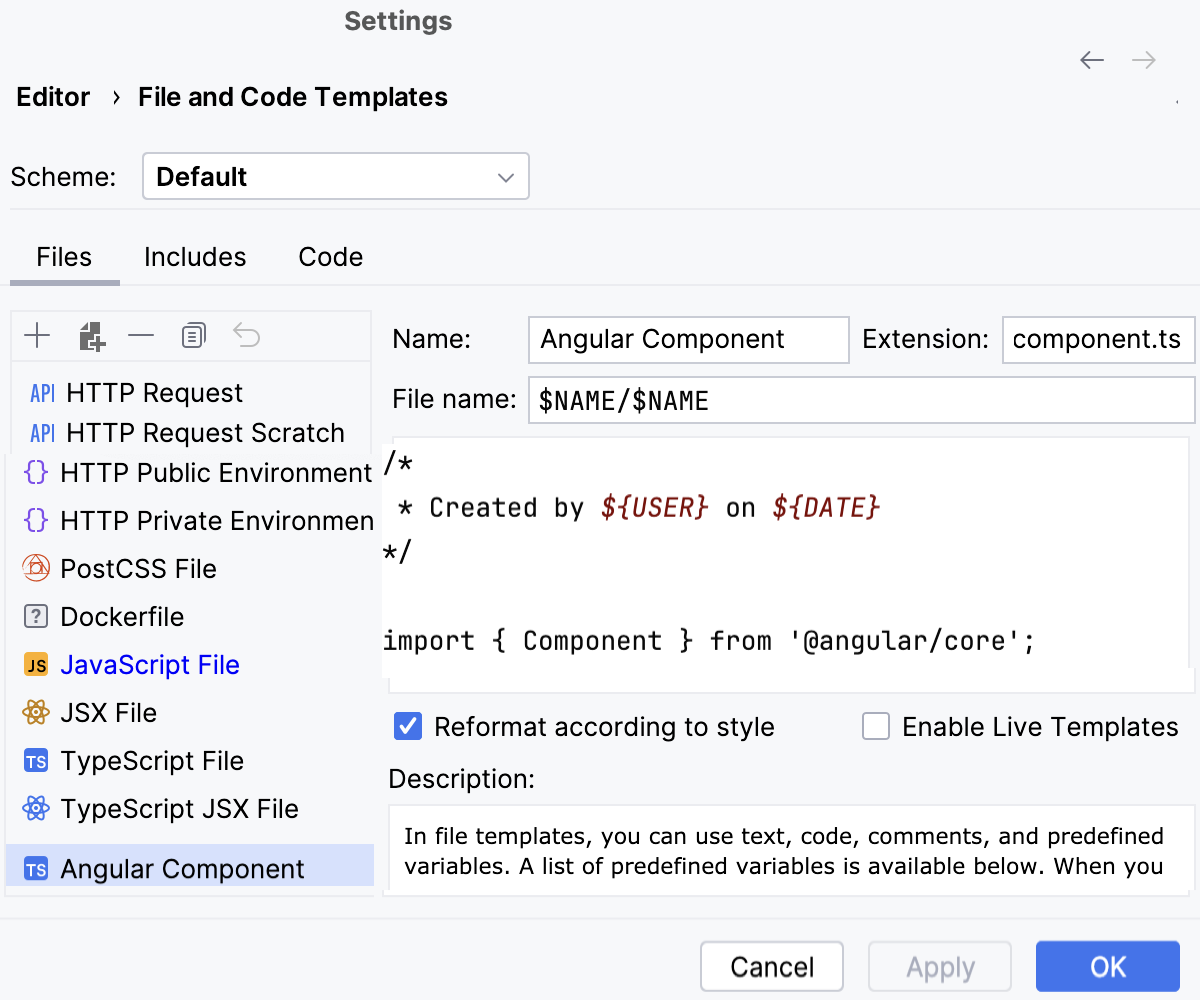Screen dimensions: 1200x1000
Task: Navigate forward with the right arrow
Action: [1144, 60]
